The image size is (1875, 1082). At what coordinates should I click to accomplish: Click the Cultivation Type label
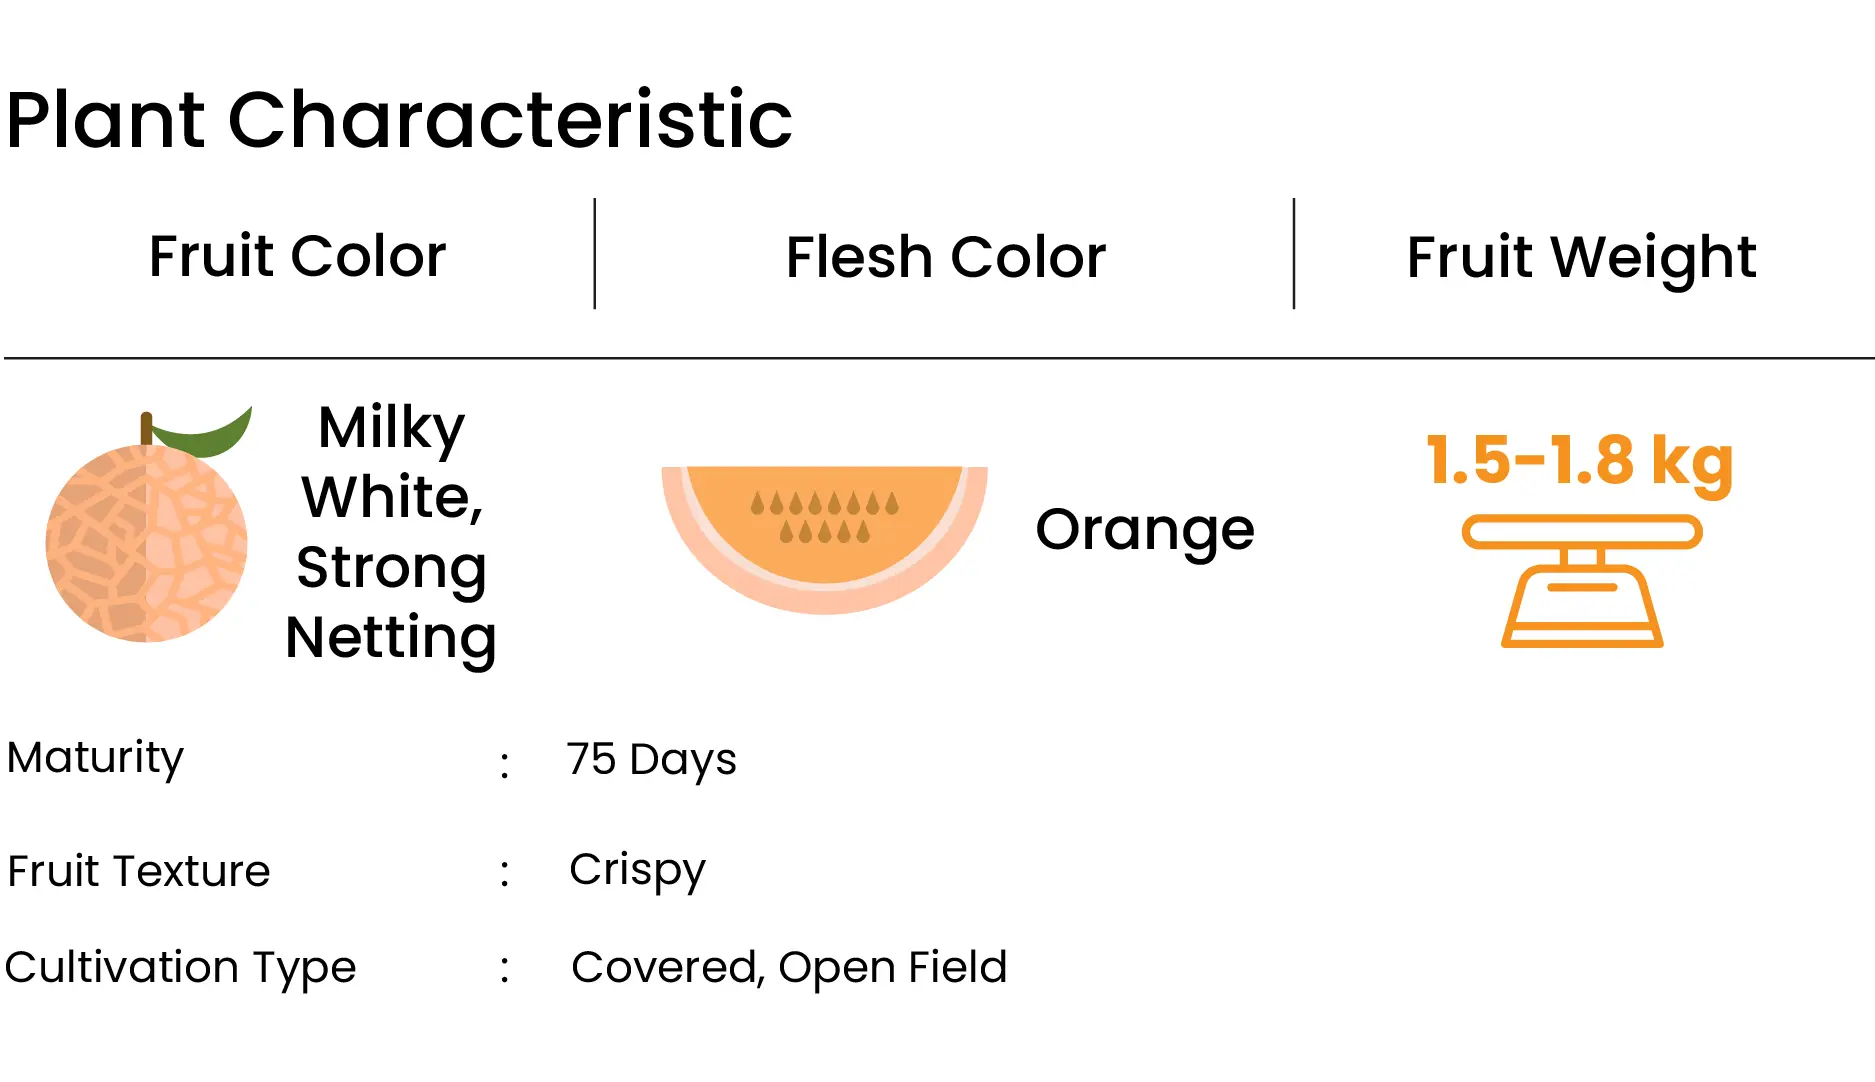180,968
